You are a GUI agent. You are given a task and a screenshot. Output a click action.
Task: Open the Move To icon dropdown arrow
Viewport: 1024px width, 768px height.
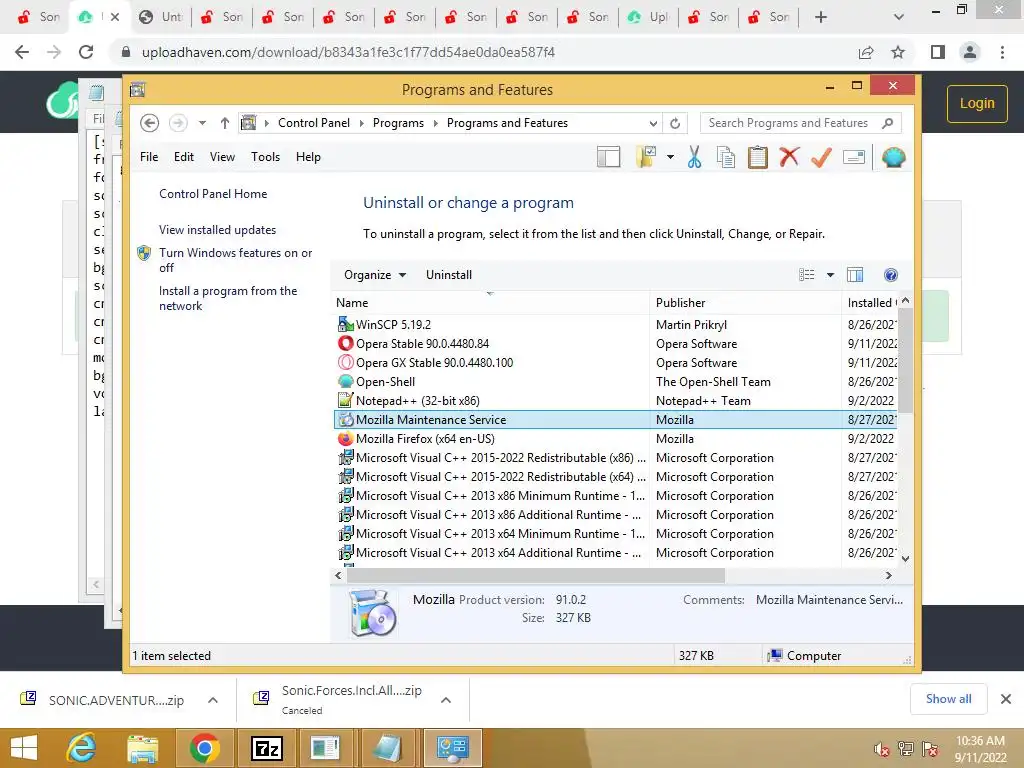click(670, 157)
